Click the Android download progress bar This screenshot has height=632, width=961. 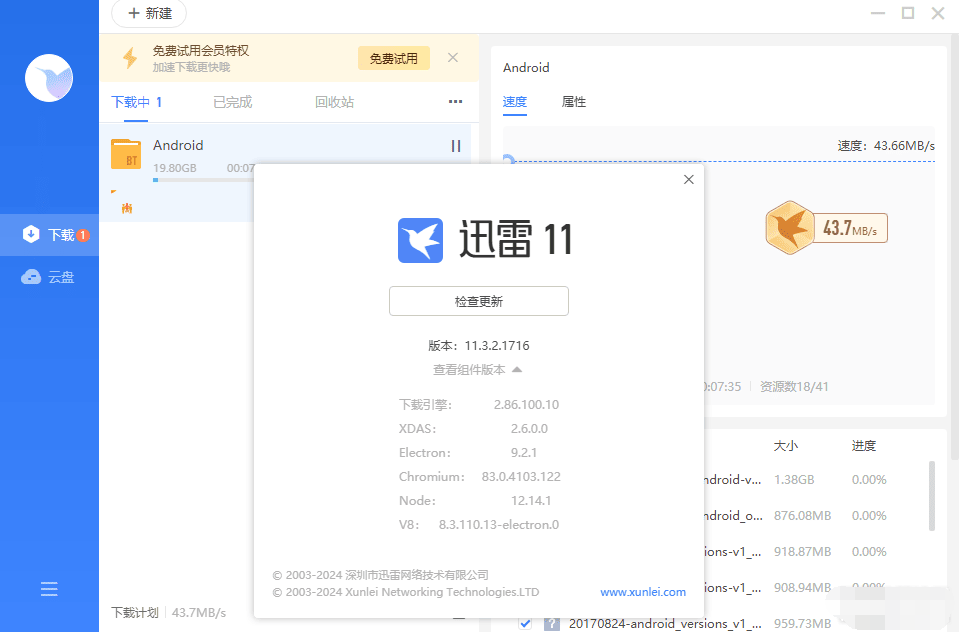point(203,180)
